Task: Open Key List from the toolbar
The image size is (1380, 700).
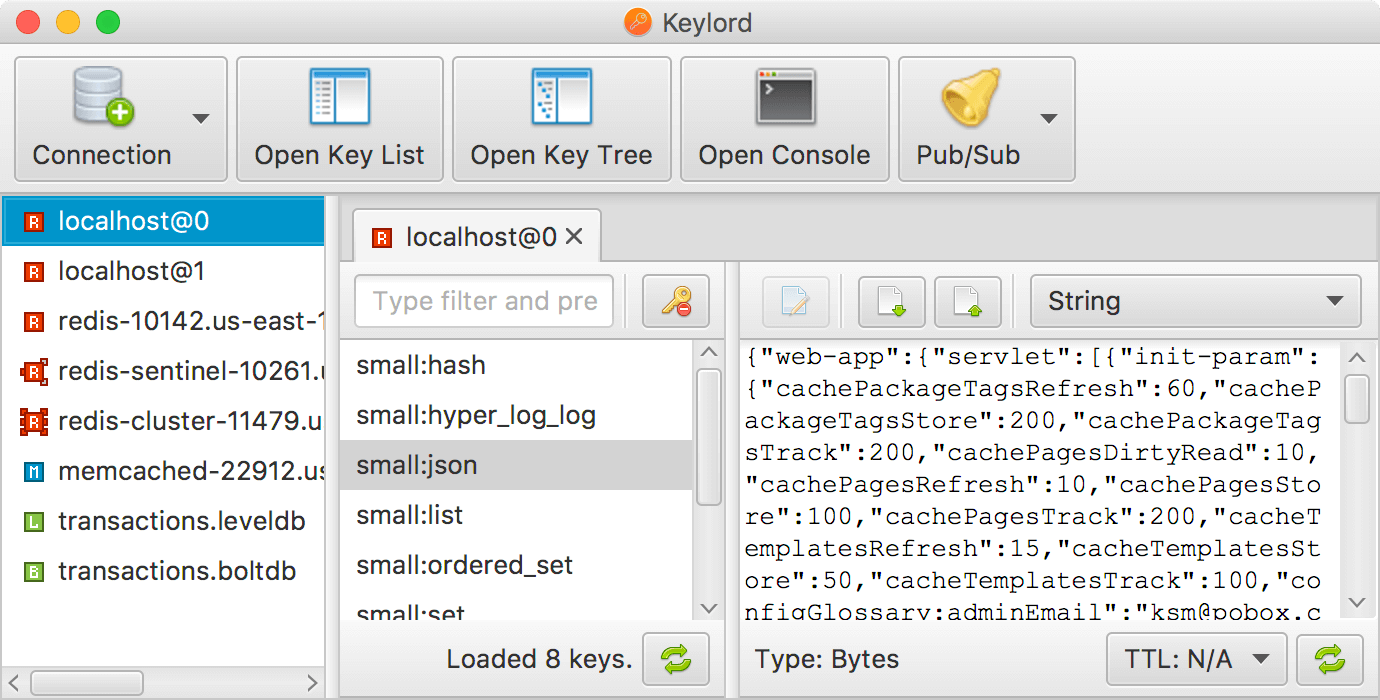Action: pyautogui.click(x=340, y=119)
